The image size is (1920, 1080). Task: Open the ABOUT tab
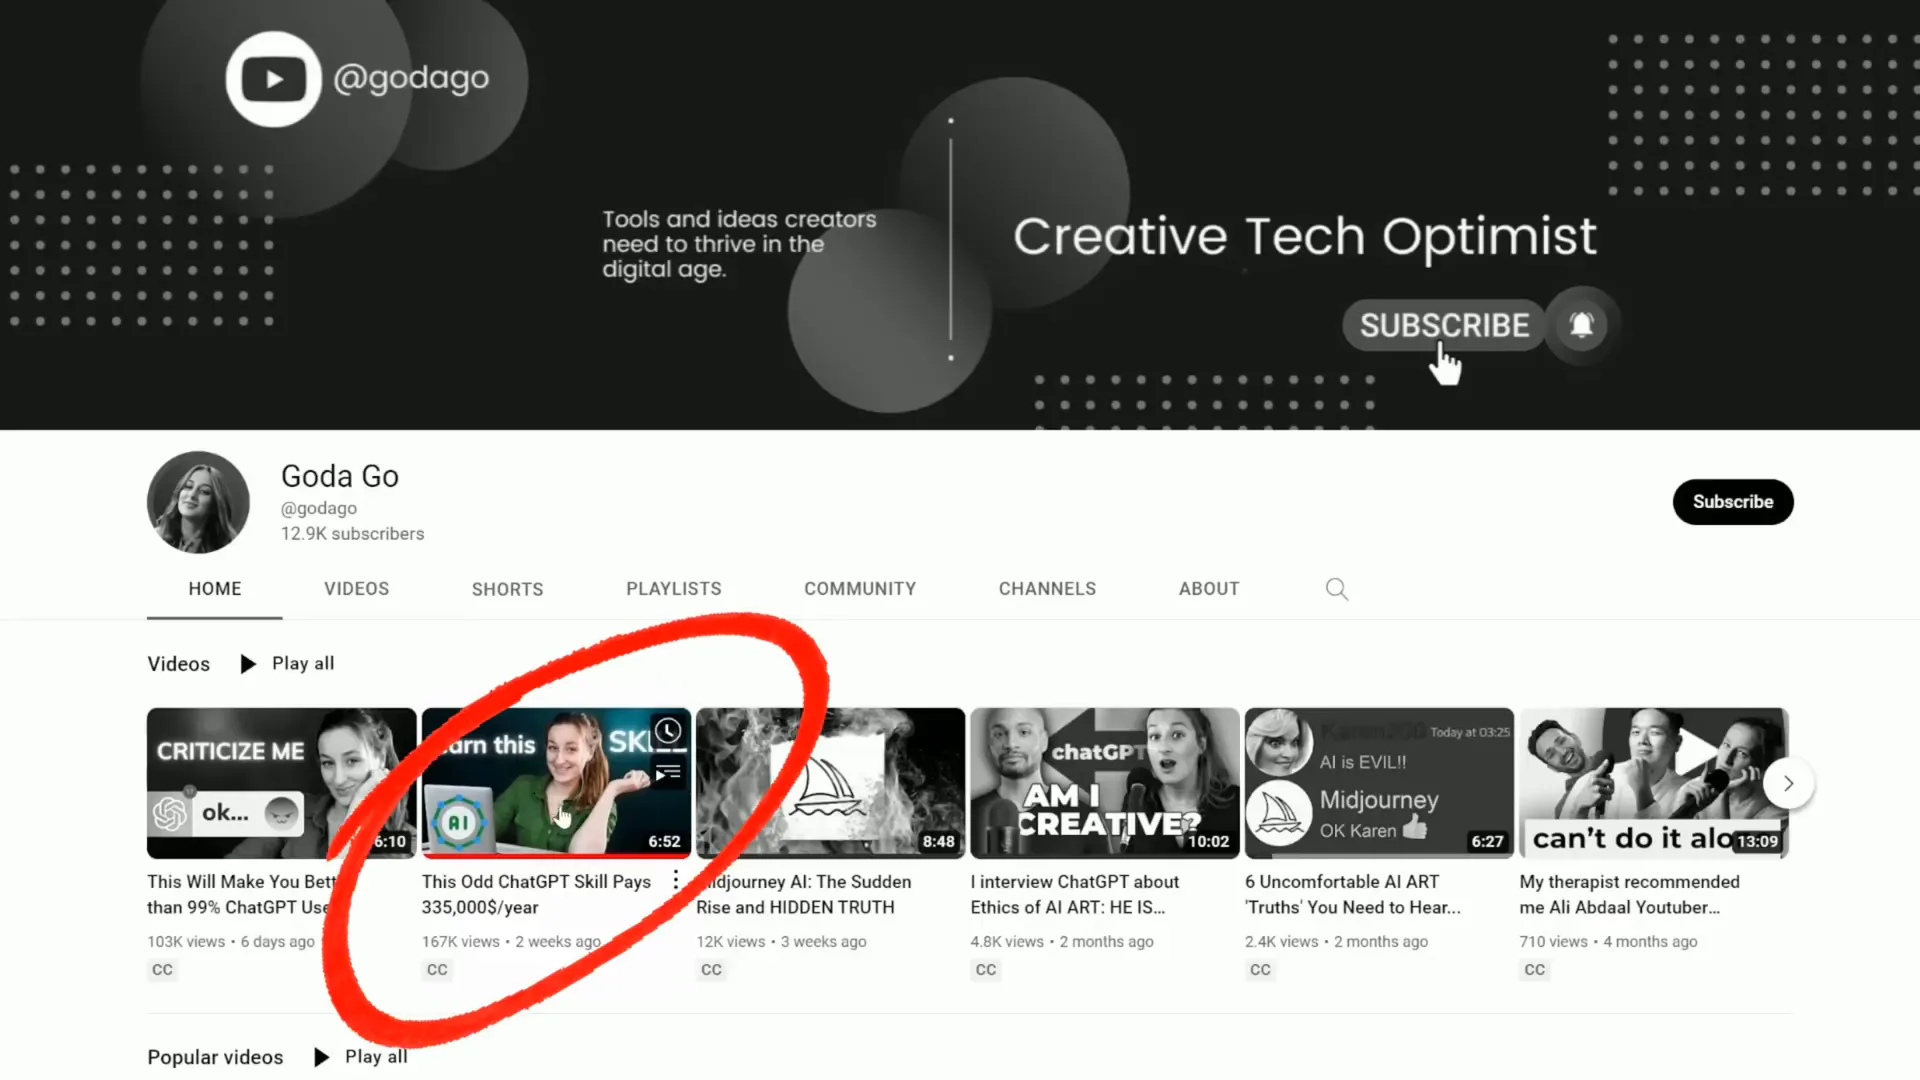[x=1209, y=589]
